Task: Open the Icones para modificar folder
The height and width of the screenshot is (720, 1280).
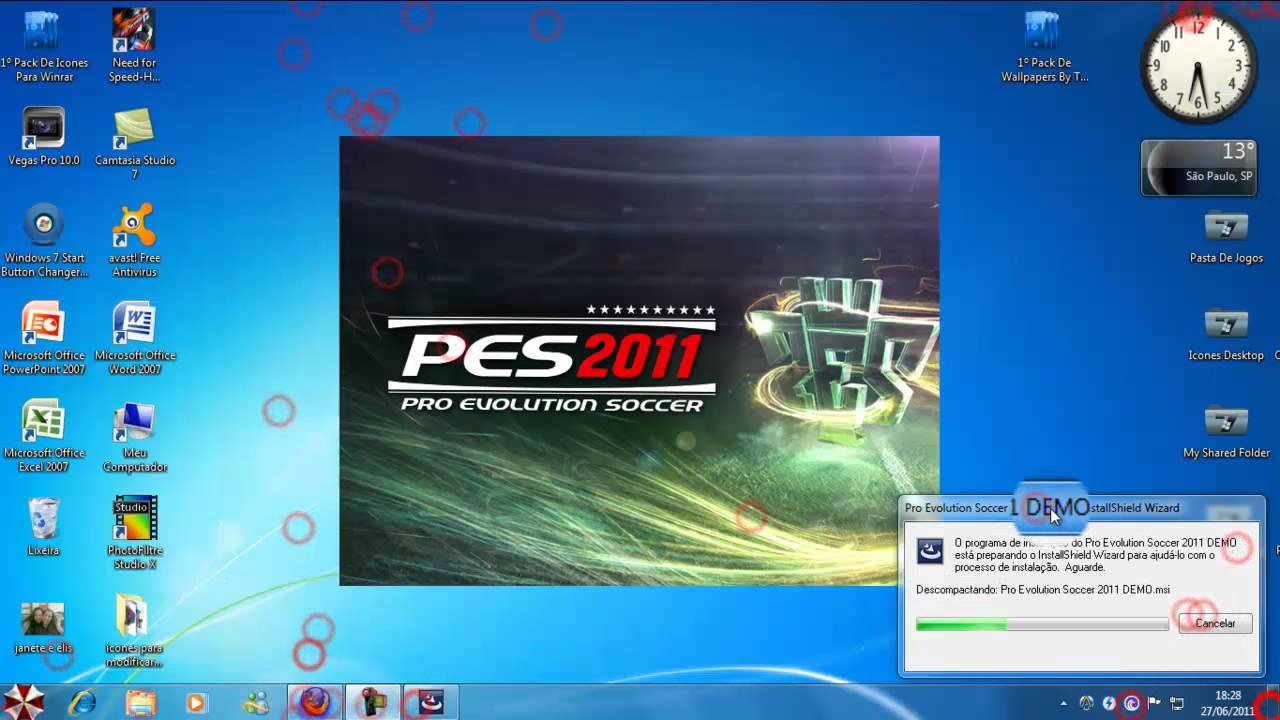Action: 134,632
